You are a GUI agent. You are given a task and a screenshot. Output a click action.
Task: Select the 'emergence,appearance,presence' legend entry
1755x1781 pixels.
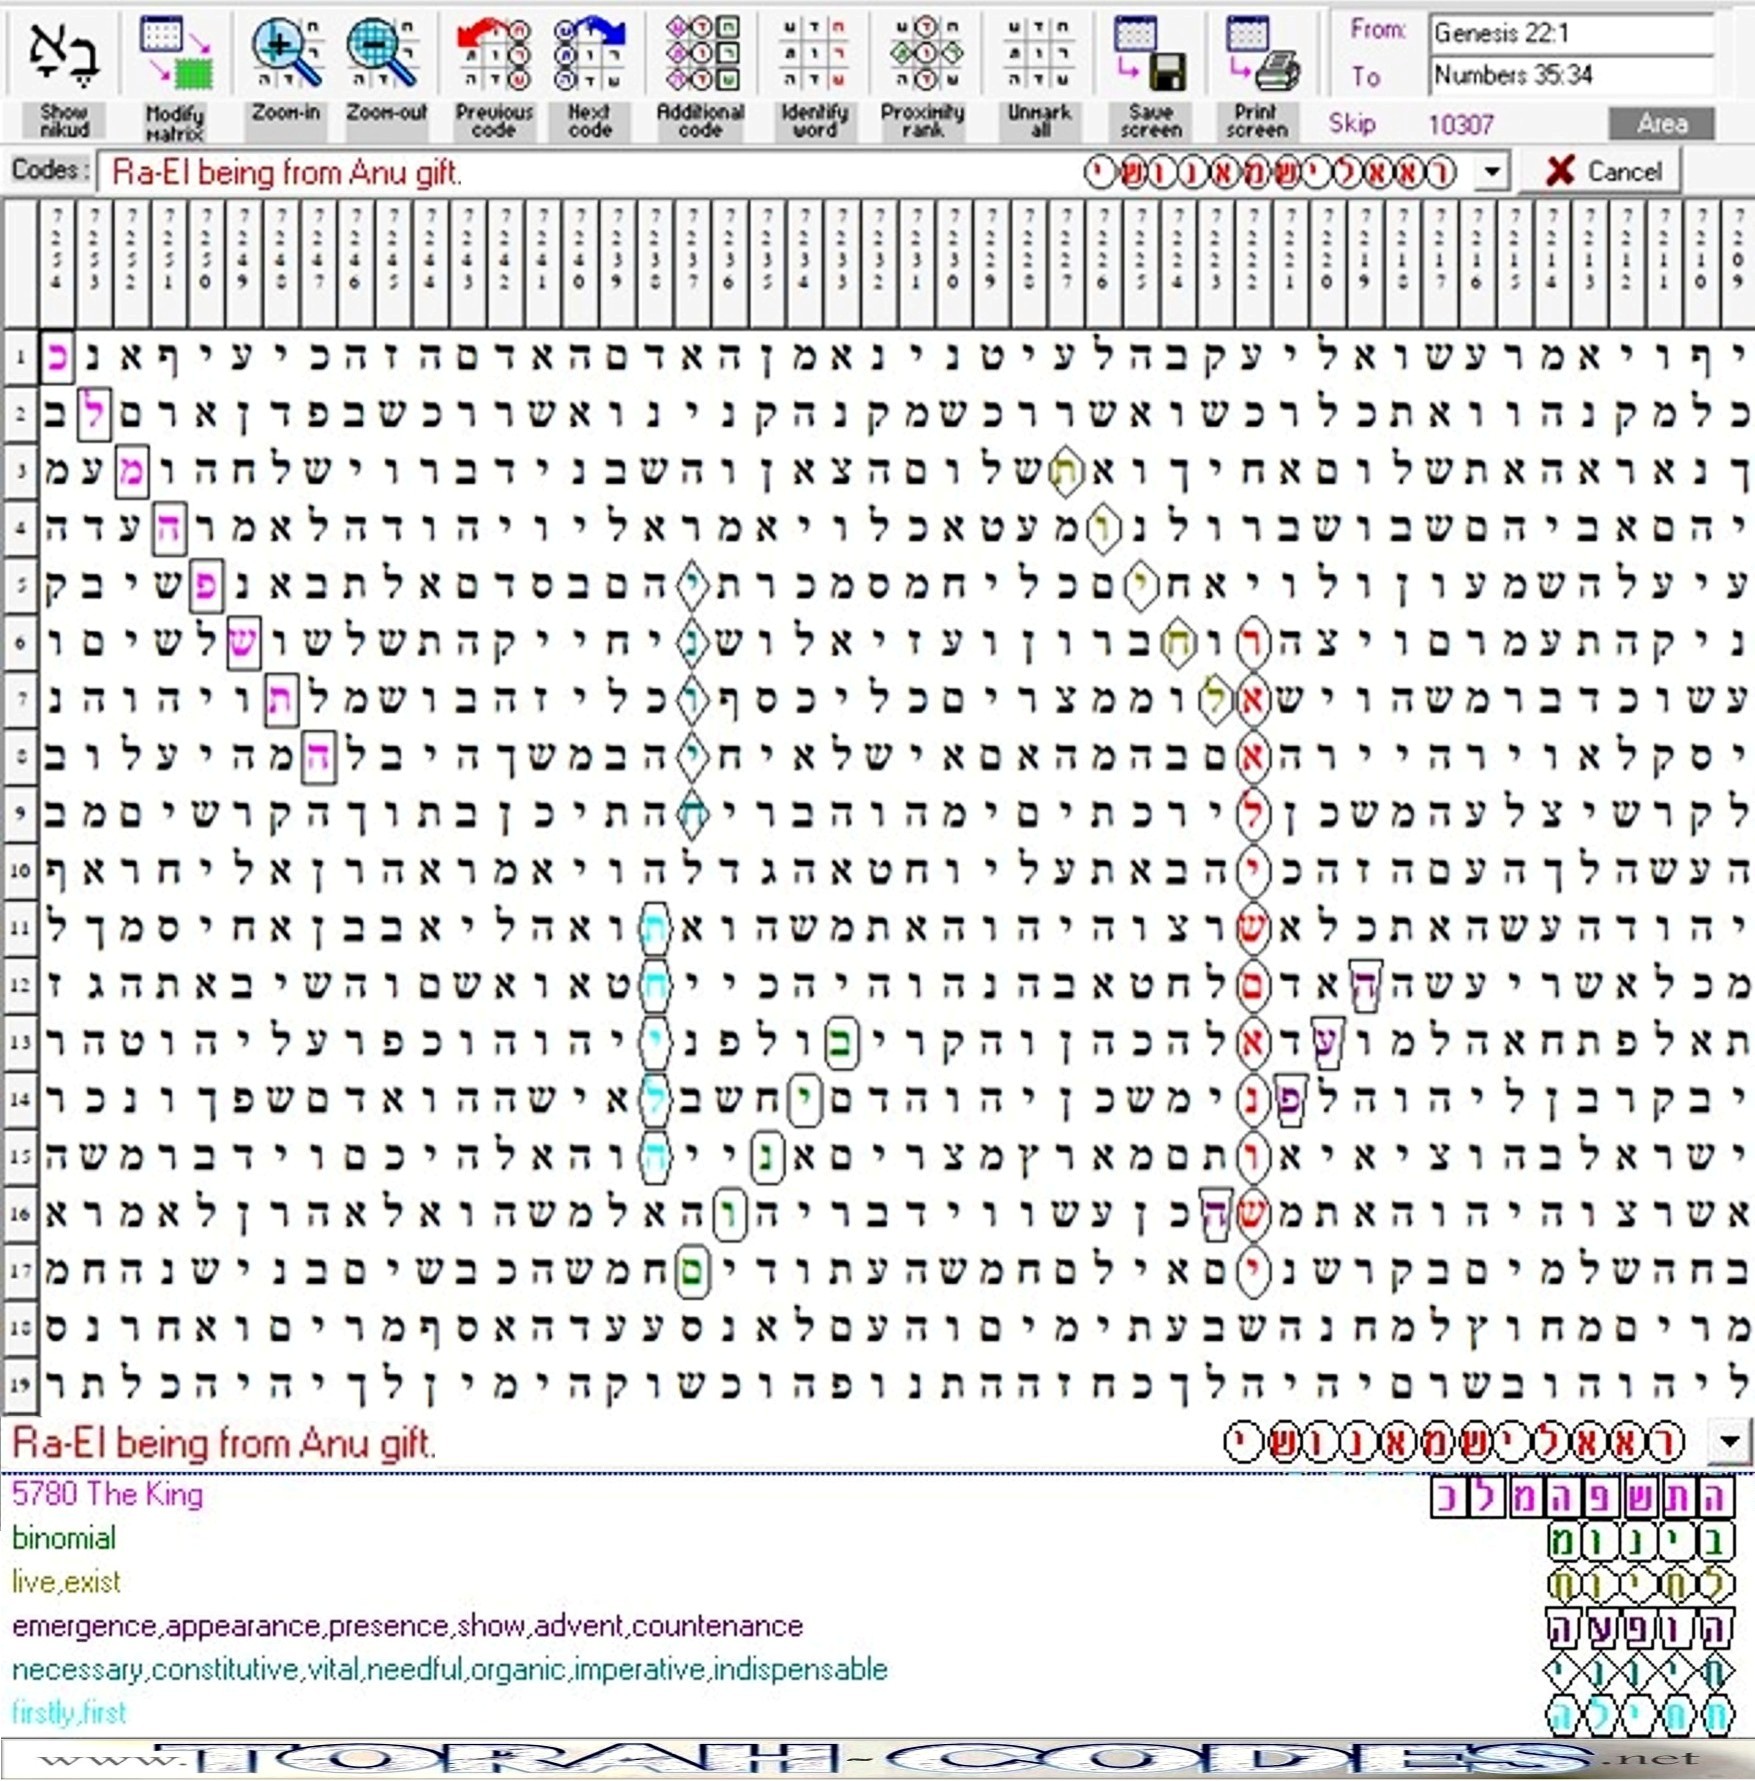click(x=407, y=1626)
